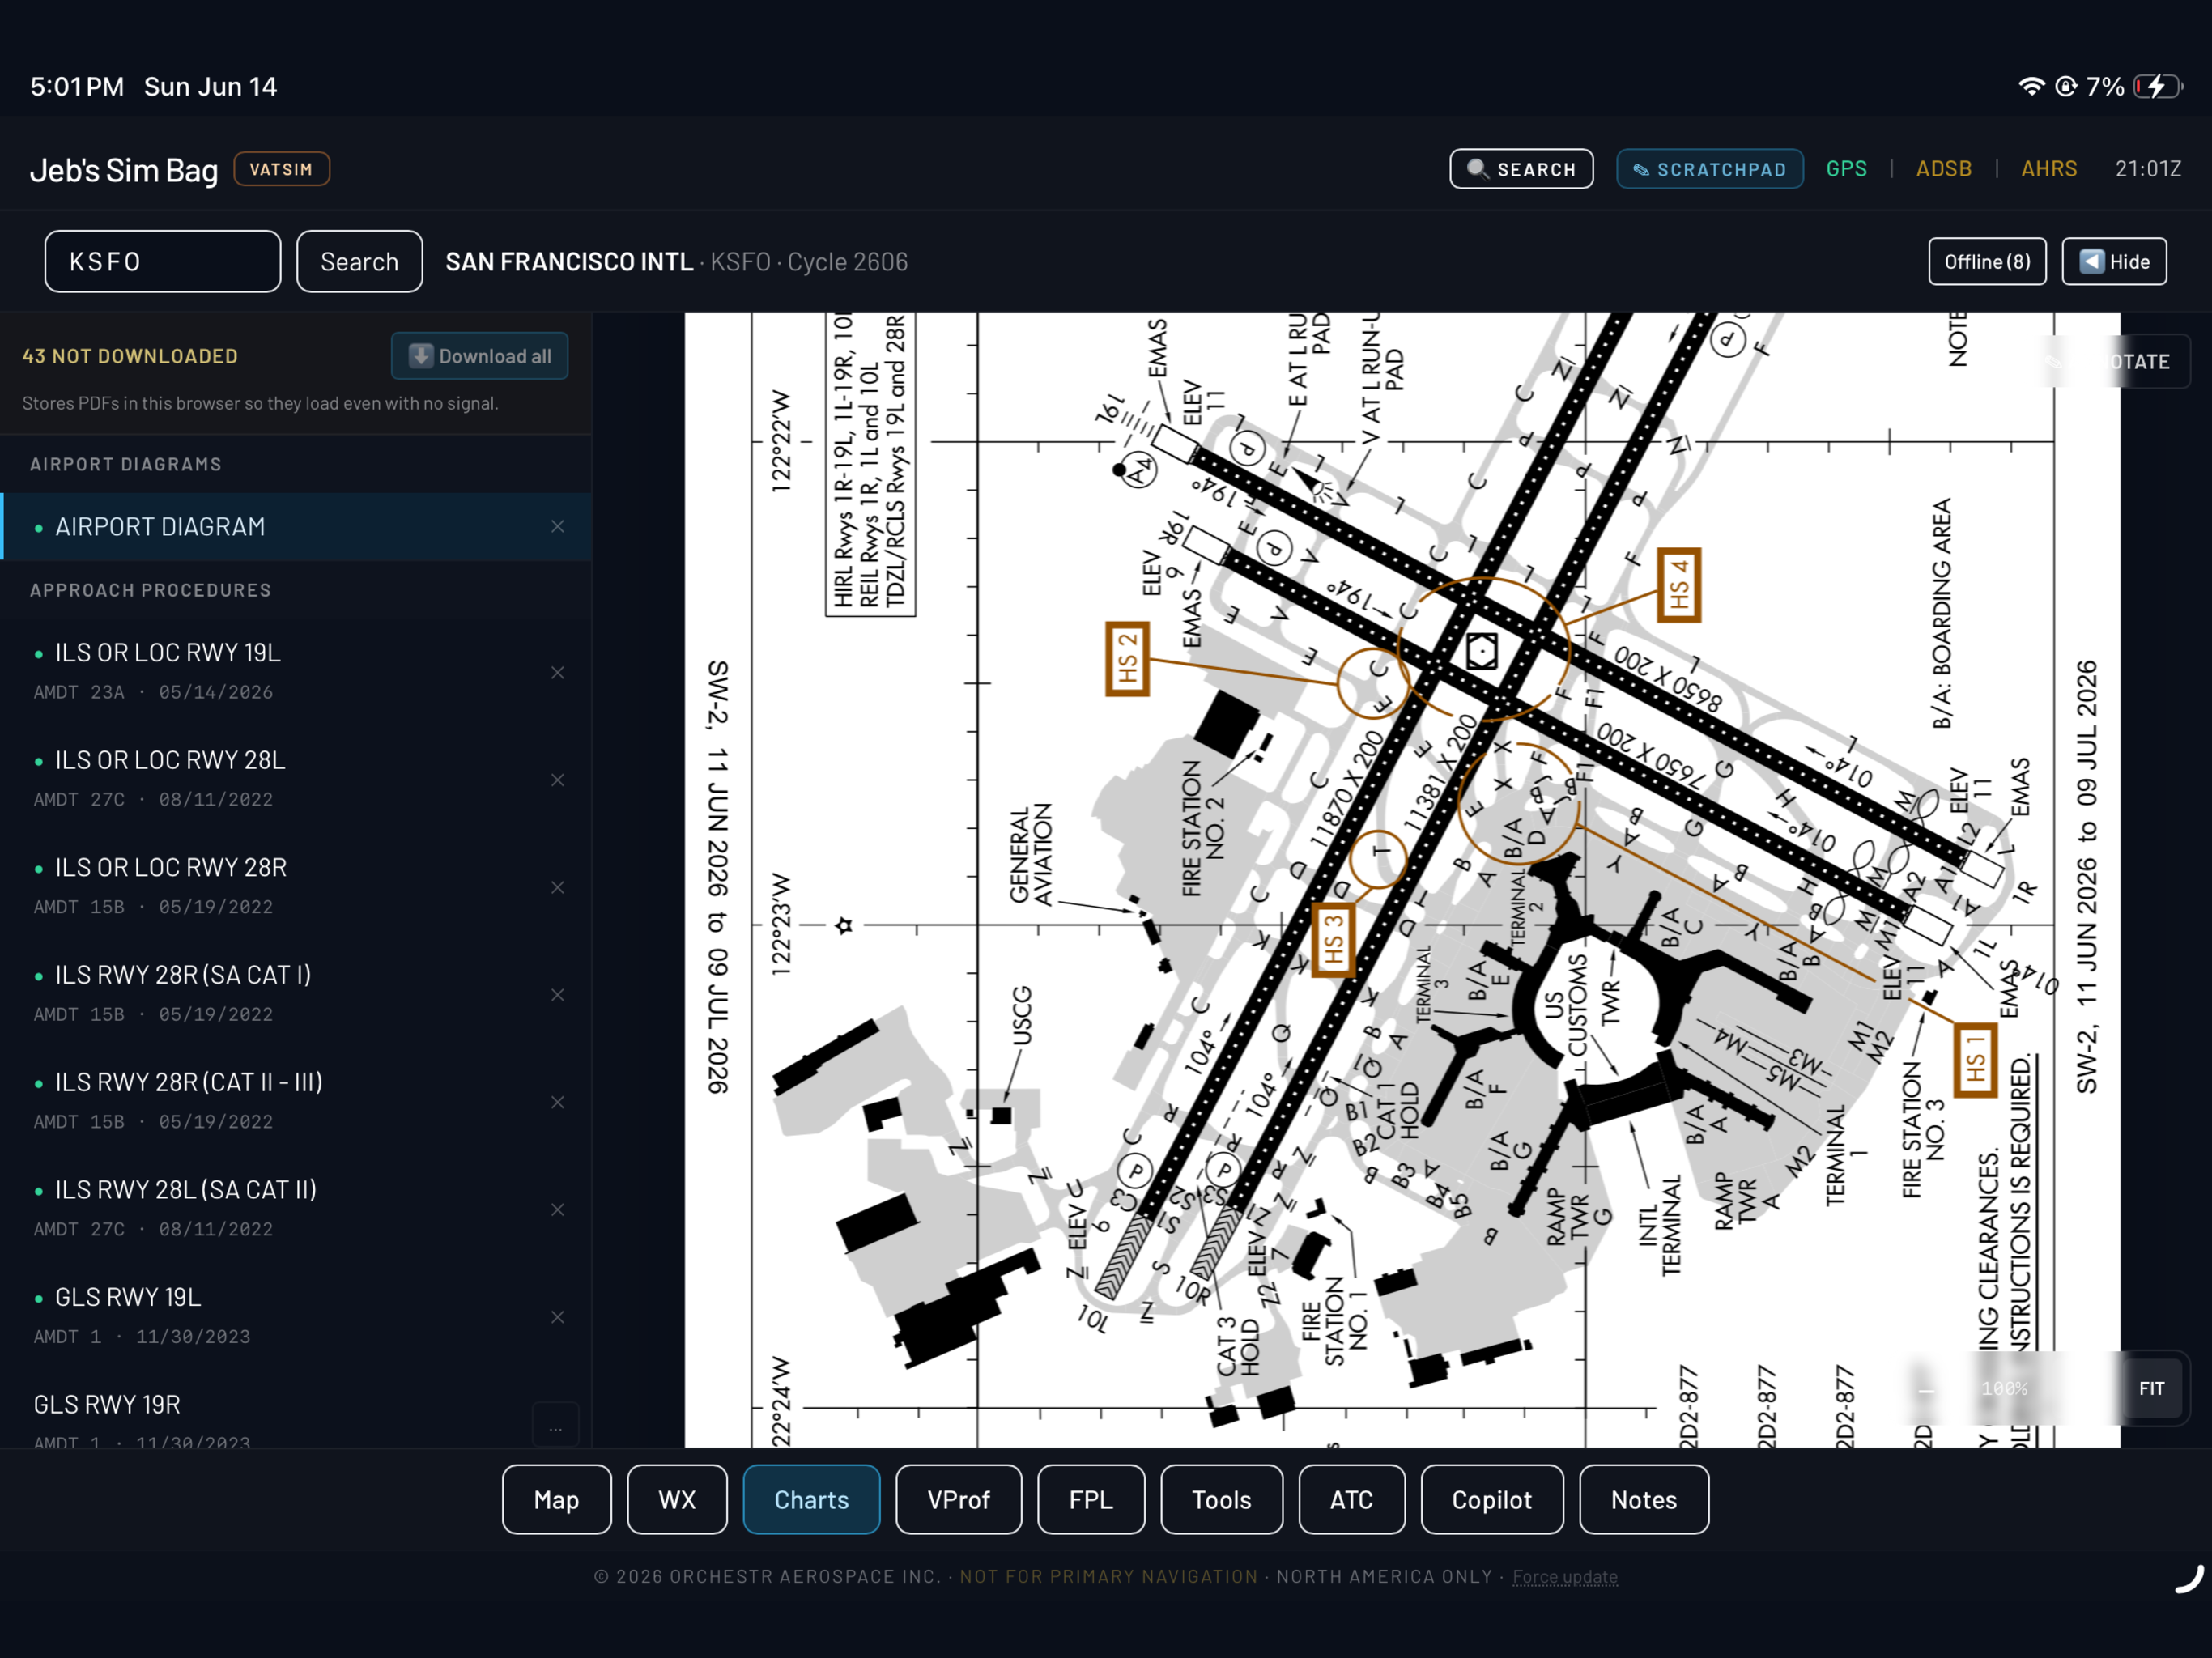The height and width of the screenshot is (1658, 2212).
Task: Switch to the Tools tab
Action: click(1221, 1499)
